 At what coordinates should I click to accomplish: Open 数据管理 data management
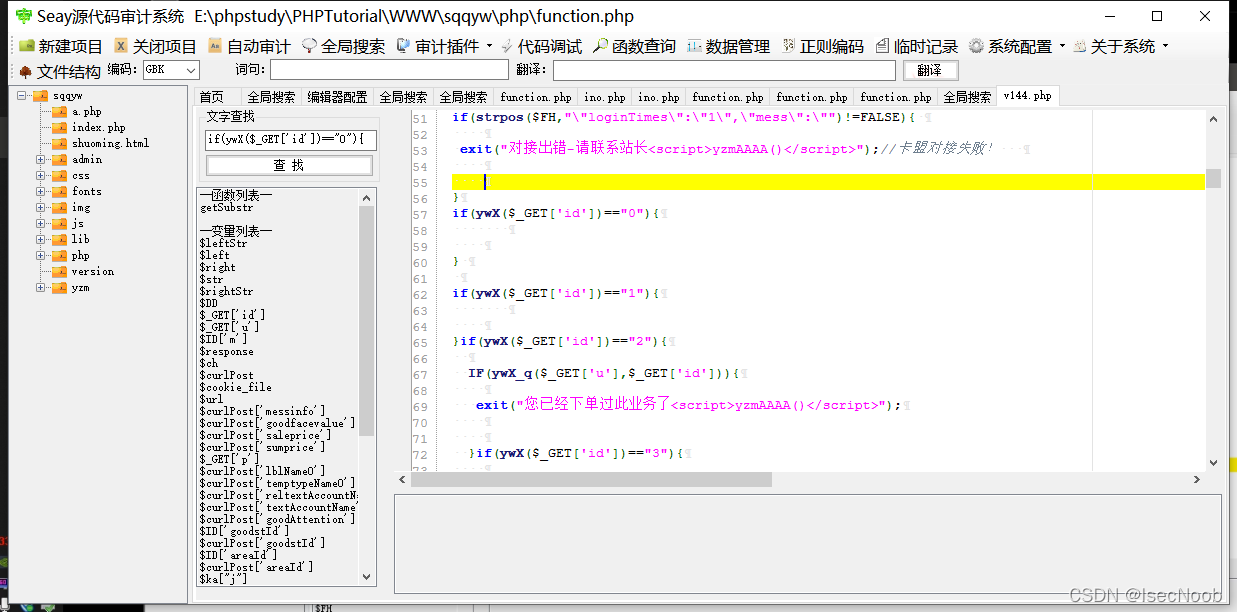click(x=728, y=46)
